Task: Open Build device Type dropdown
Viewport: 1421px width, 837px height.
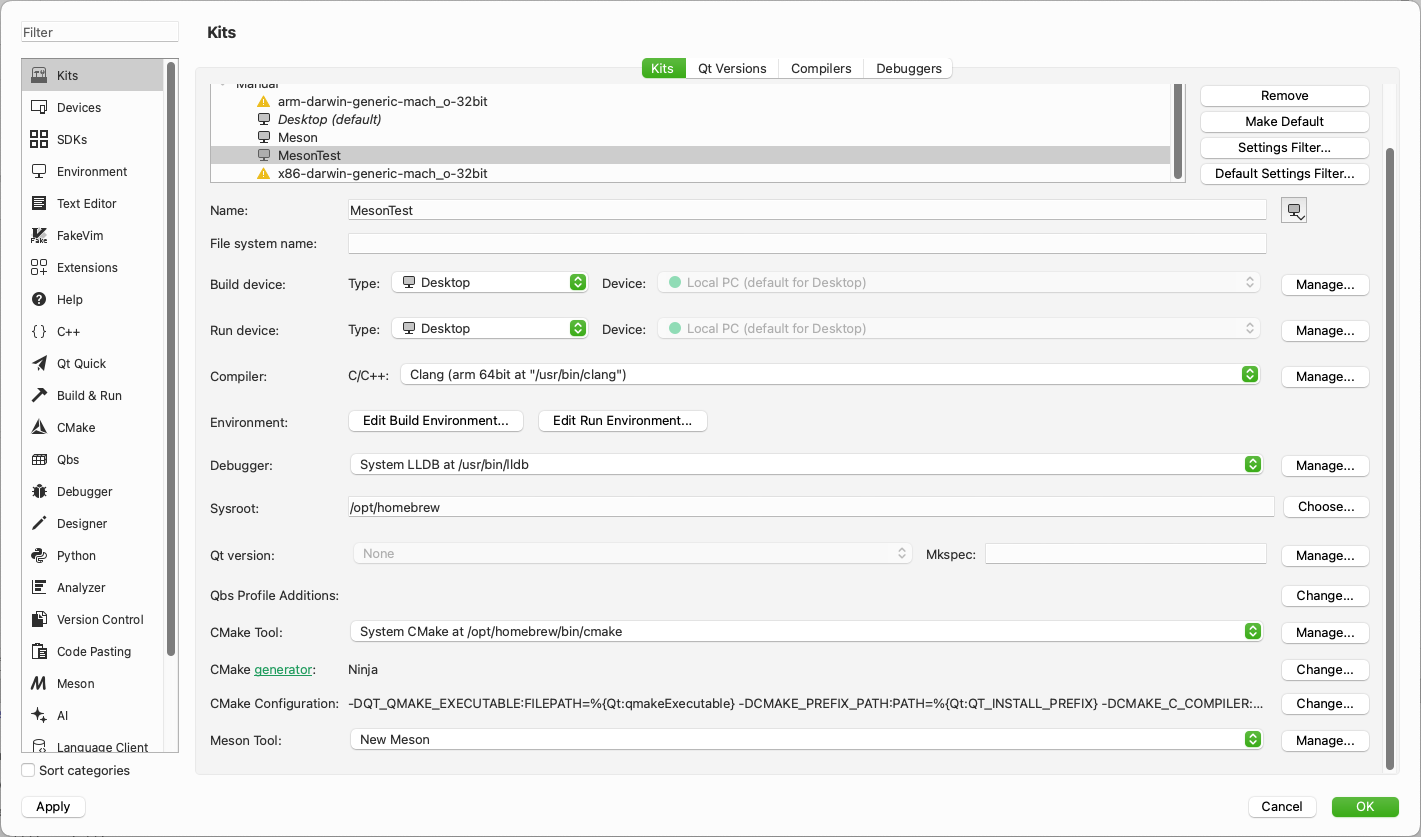Action: (x=489, y=283)
